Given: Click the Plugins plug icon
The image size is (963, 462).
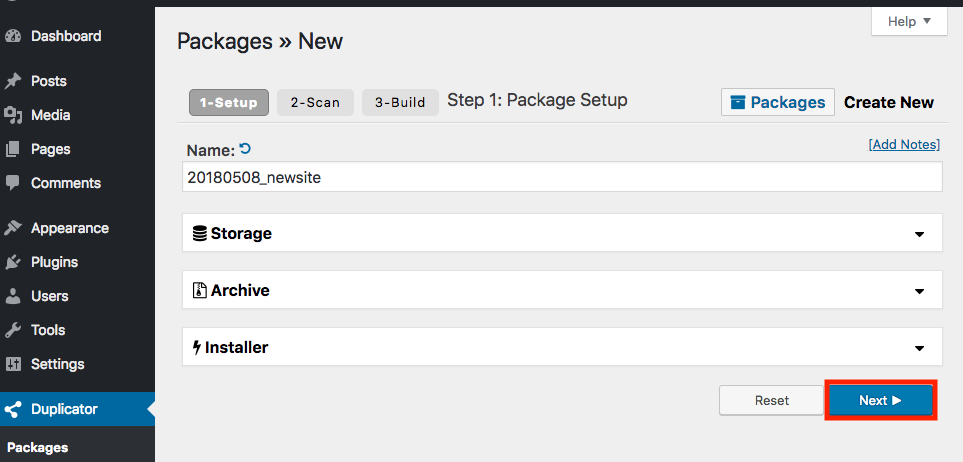Looking at the screenshot, I should click(13, 262).
